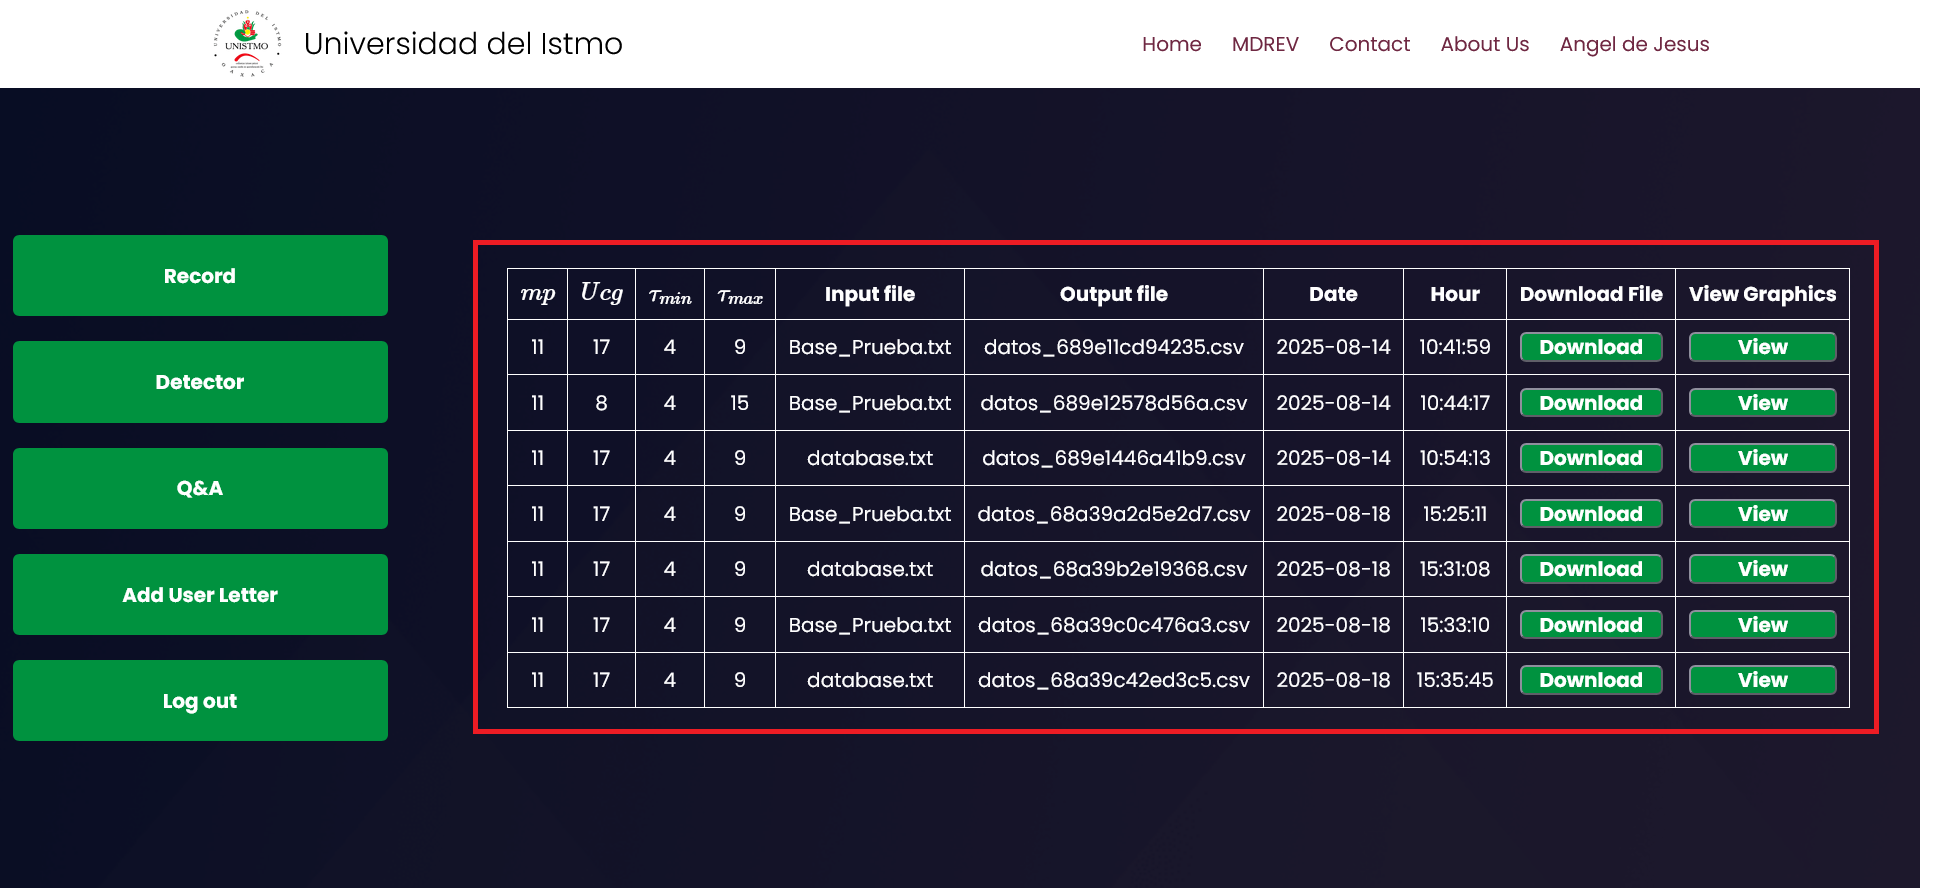Click the Universidad del Istmo title text
The width and height of the screenshot is (1957, 888).
[463, 44]
